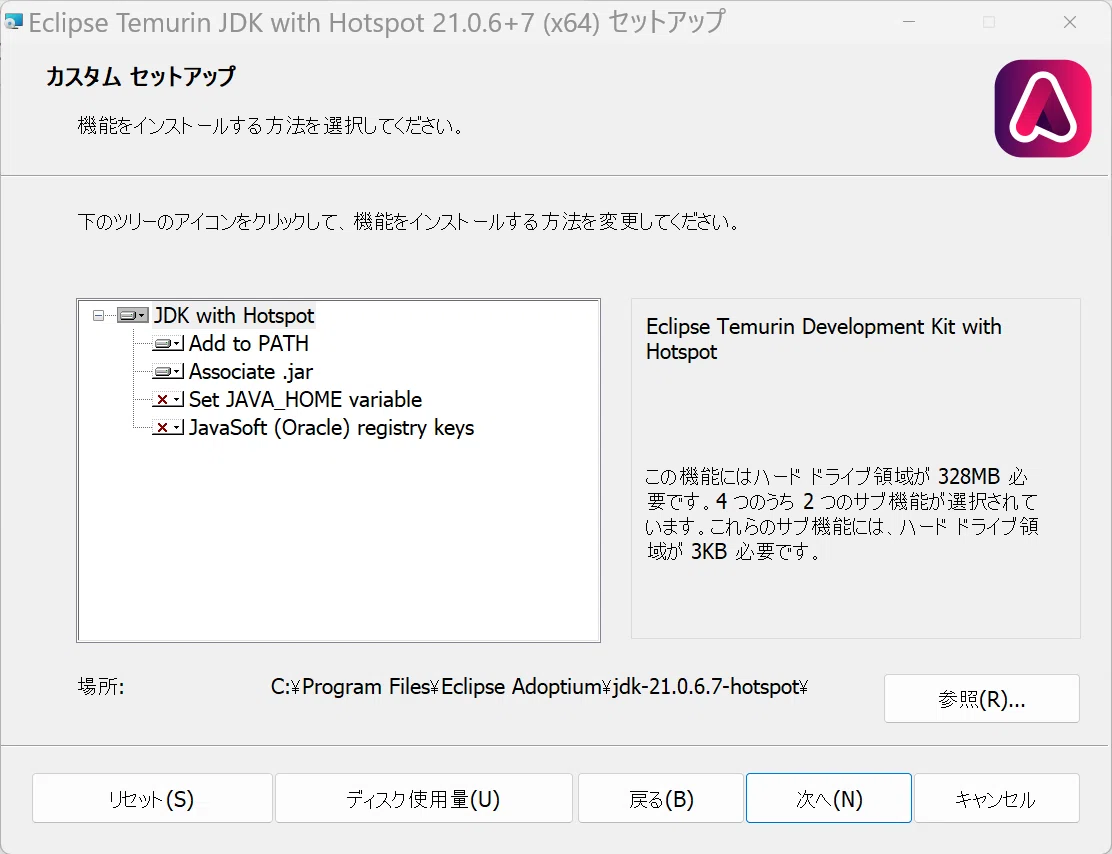Click the Adoptium logo in the header

1042,109
